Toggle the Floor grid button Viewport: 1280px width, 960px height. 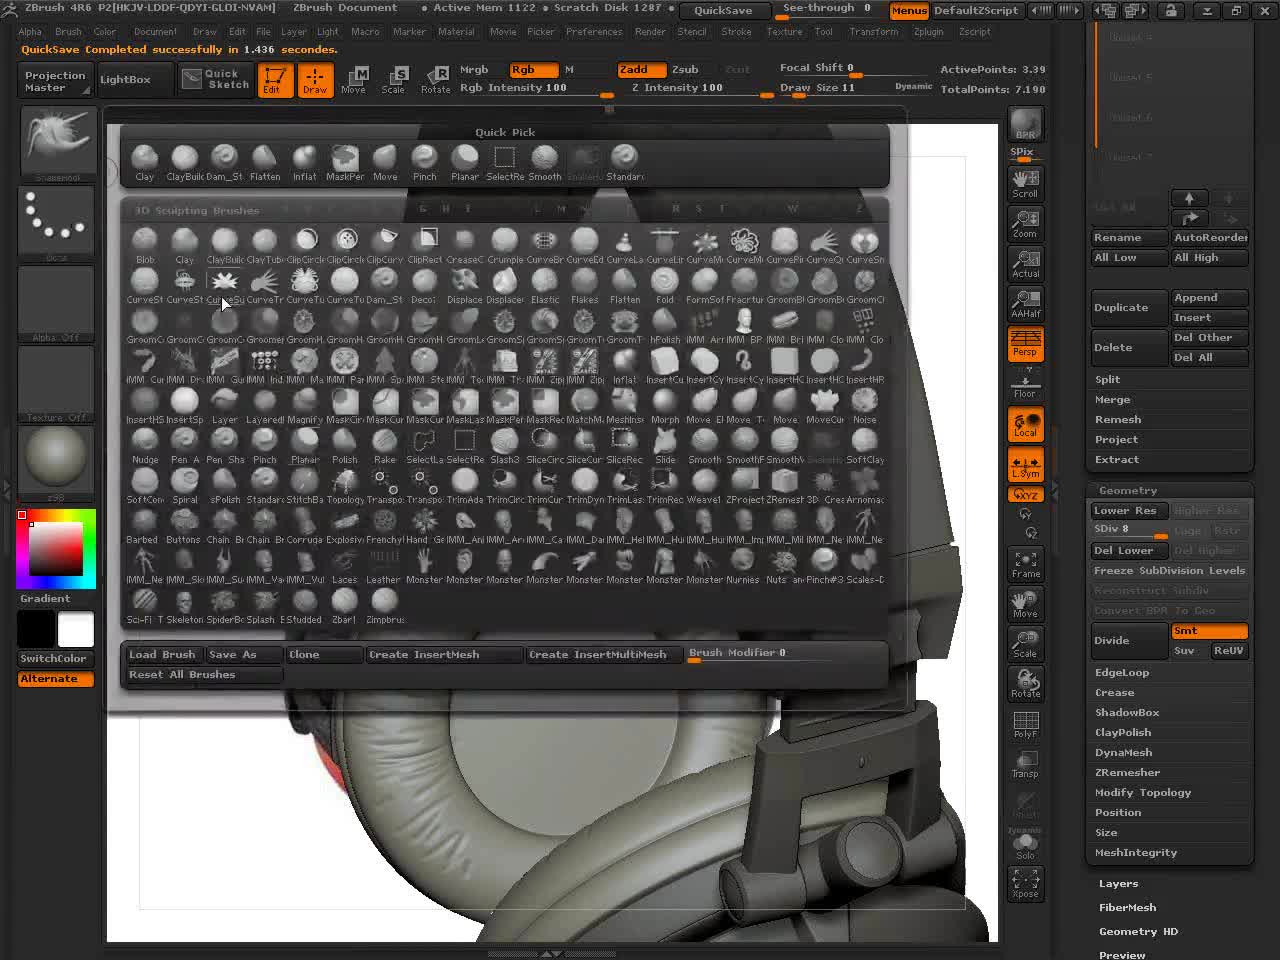pyautogui.click(x=1025, y=384)
